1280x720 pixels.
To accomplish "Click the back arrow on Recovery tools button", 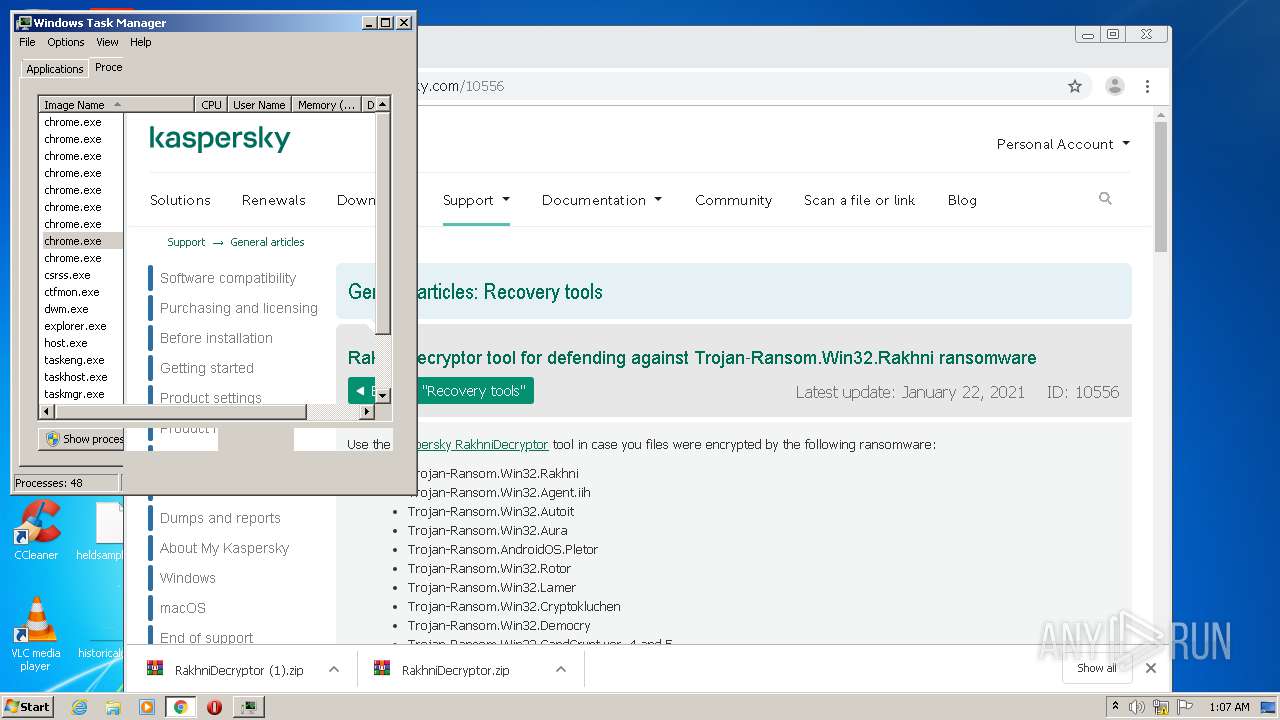I will [x=360, y=391].
